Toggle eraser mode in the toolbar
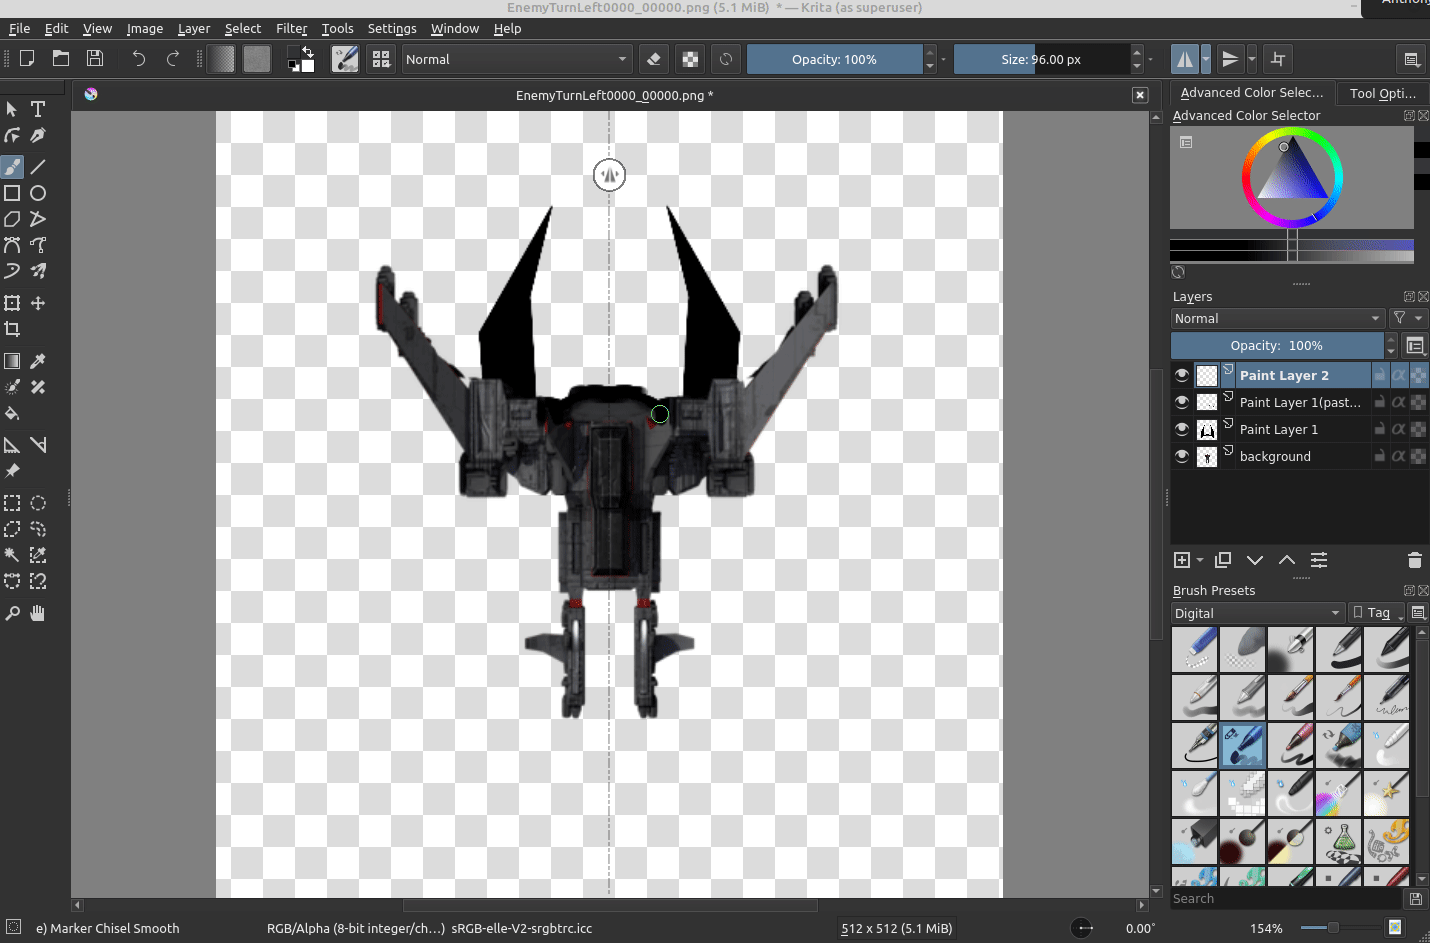 pyautogui.click(x=654, y=59)
